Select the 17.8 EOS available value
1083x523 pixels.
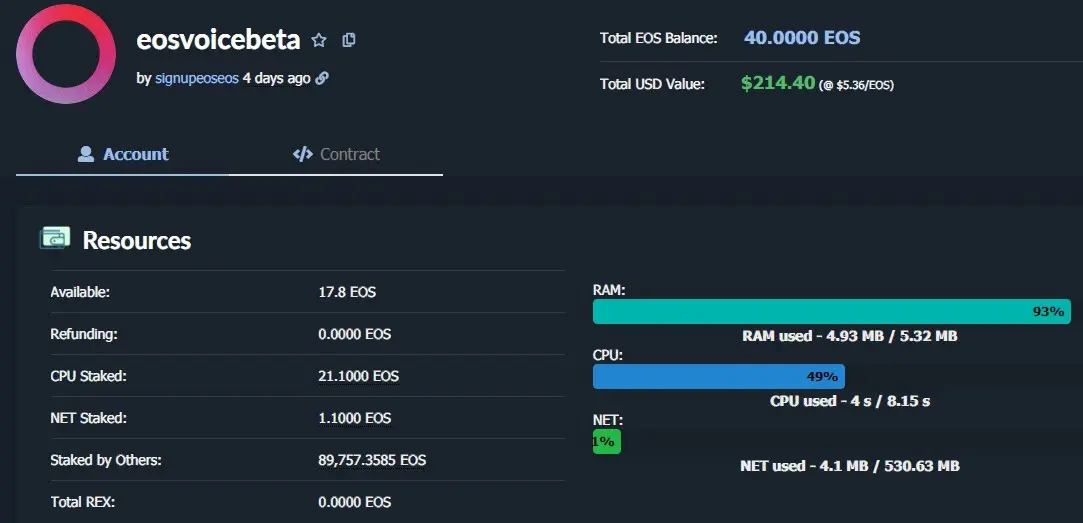click(x=347, y=292)
